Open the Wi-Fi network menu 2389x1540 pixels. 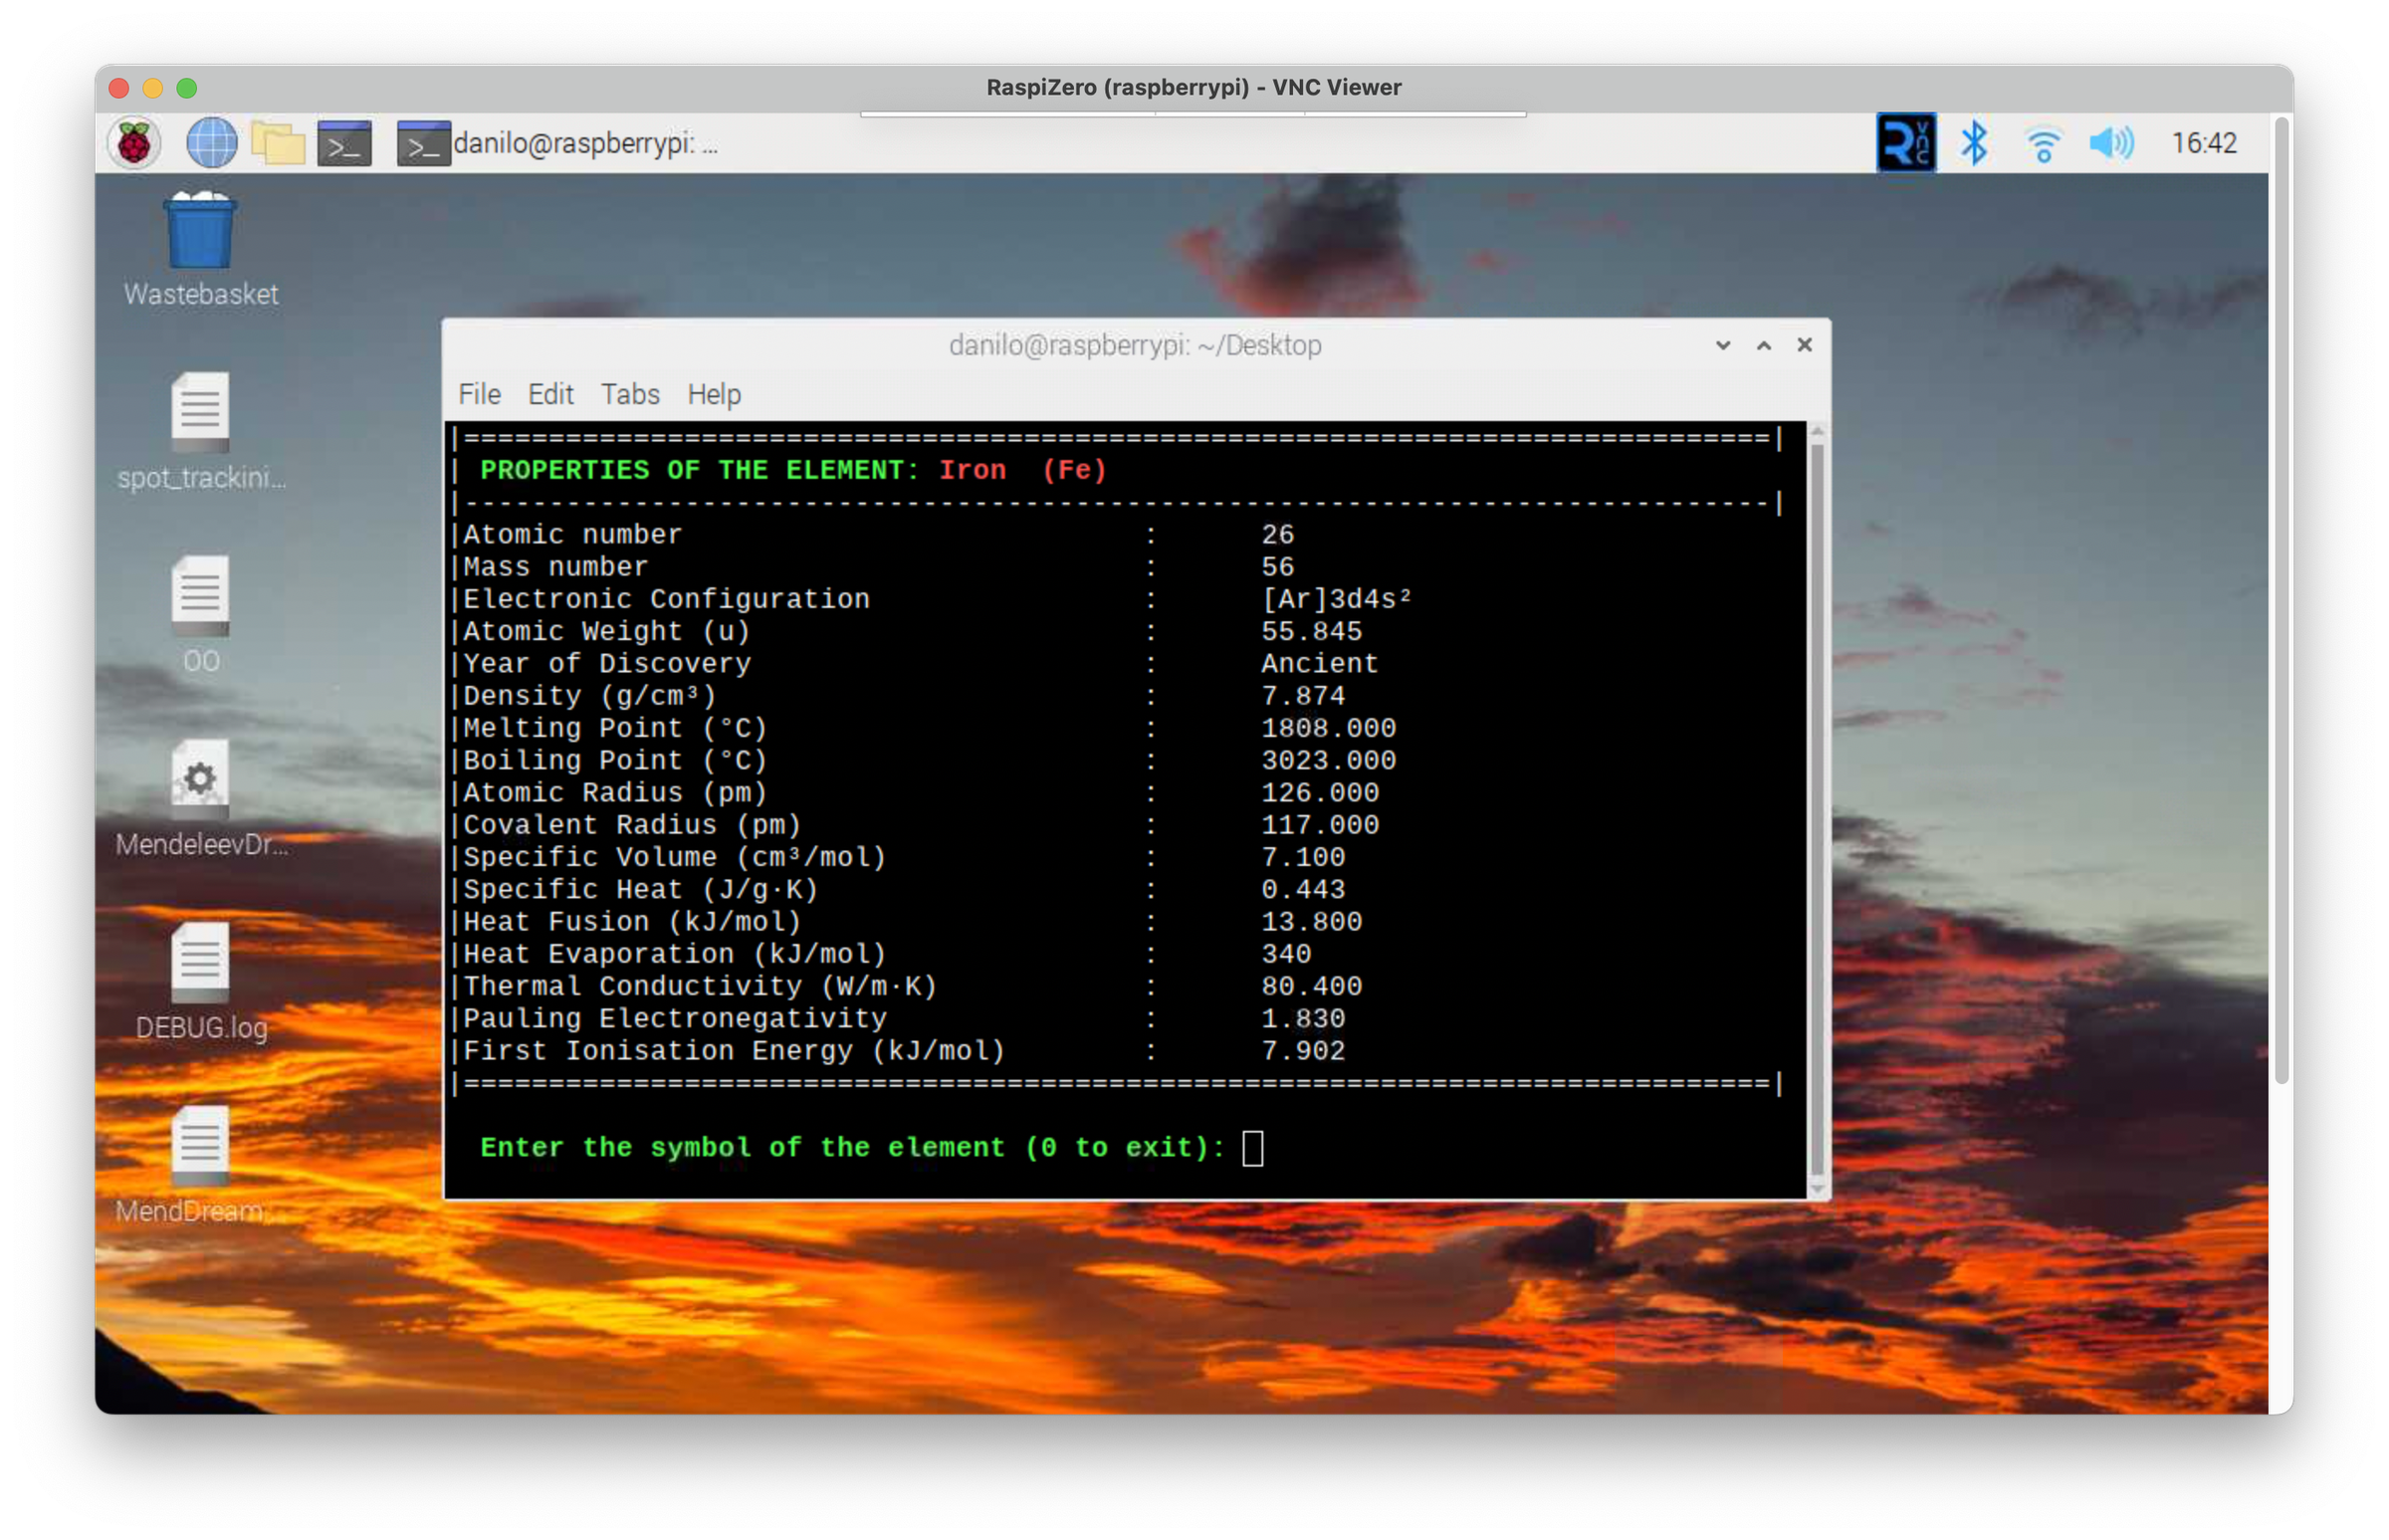click(x=2043, y=143)
